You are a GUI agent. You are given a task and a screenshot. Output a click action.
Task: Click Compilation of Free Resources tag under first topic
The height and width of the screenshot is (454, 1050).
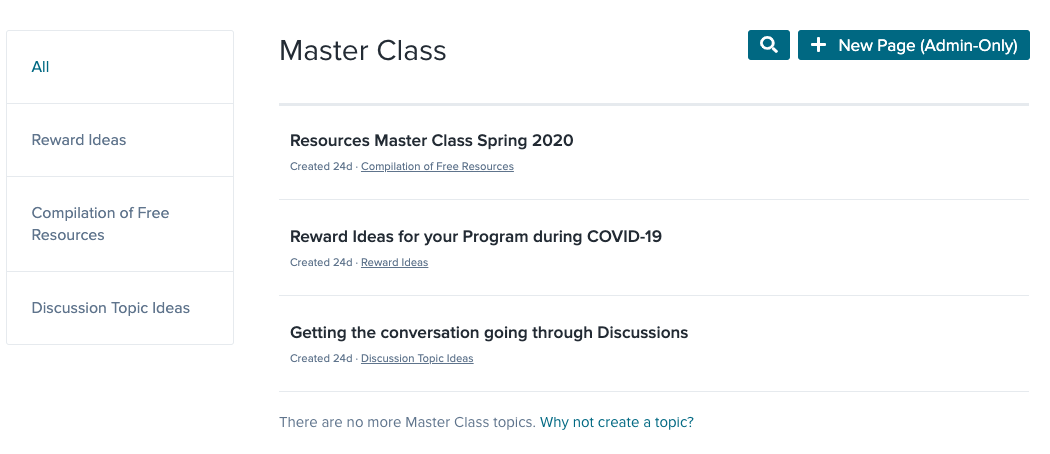437,167
